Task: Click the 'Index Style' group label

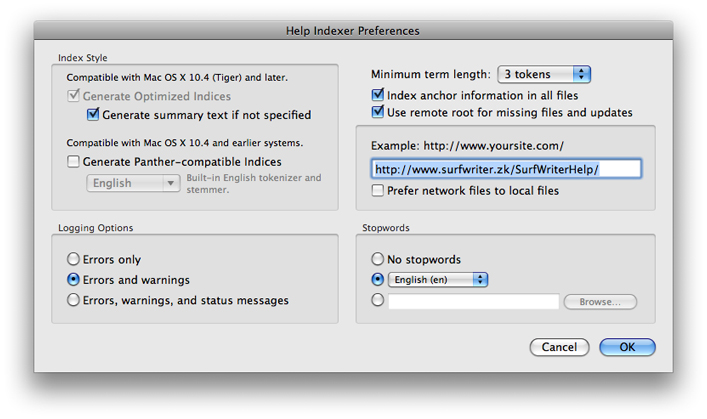Action: pyautogui.click(x=83, y=58)
